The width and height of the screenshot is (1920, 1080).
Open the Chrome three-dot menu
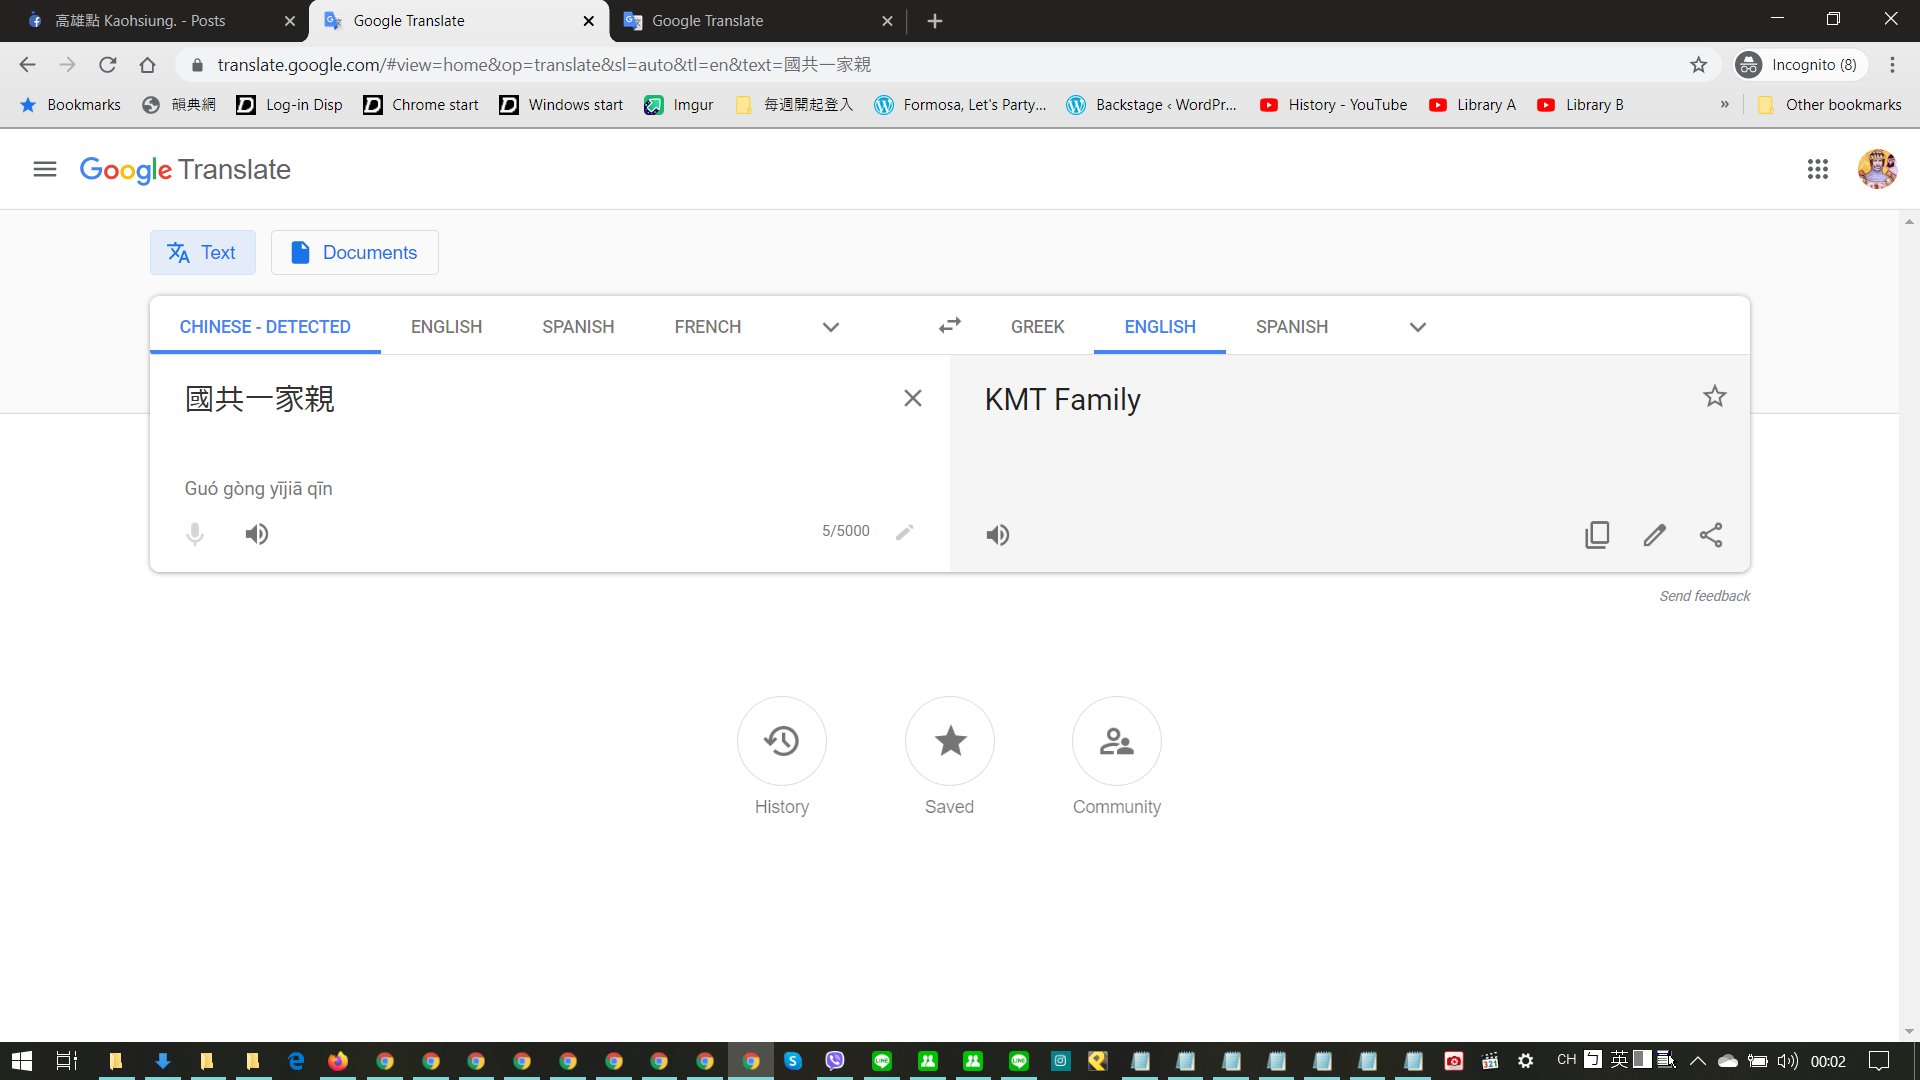point(1892,65)
